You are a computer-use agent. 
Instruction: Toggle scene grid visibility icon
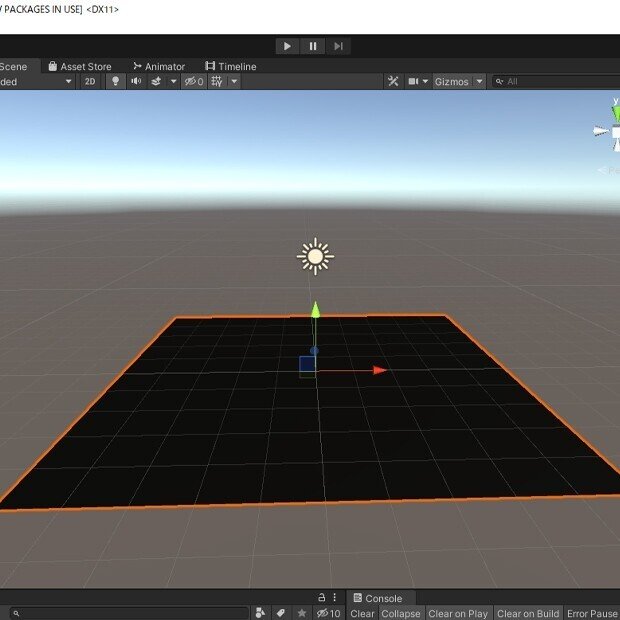[217, 81]
